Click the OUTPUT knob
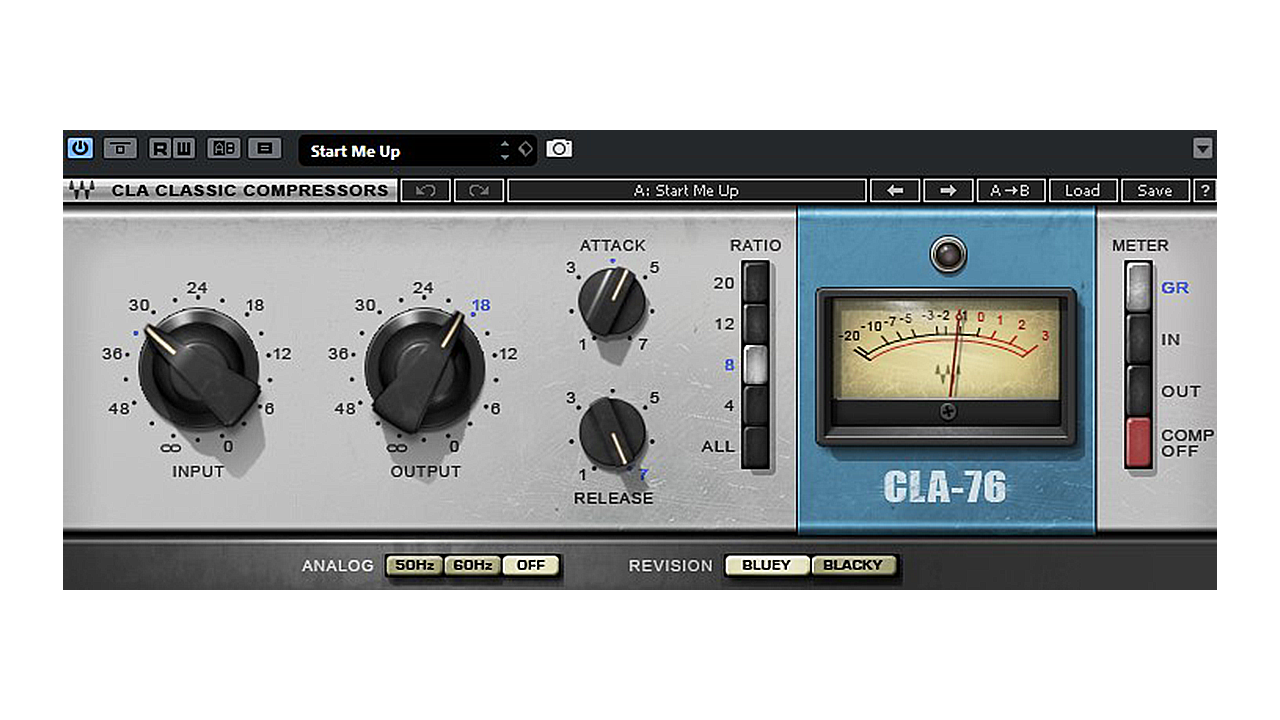The image size is (1280, 720). pos(424,369)
